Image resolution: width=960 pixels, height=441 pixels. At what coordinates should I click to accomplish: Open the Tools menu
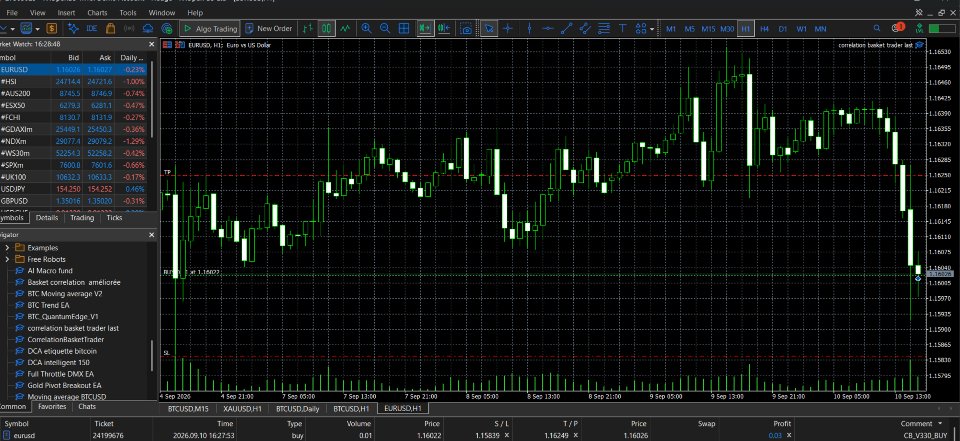point(128,12)
